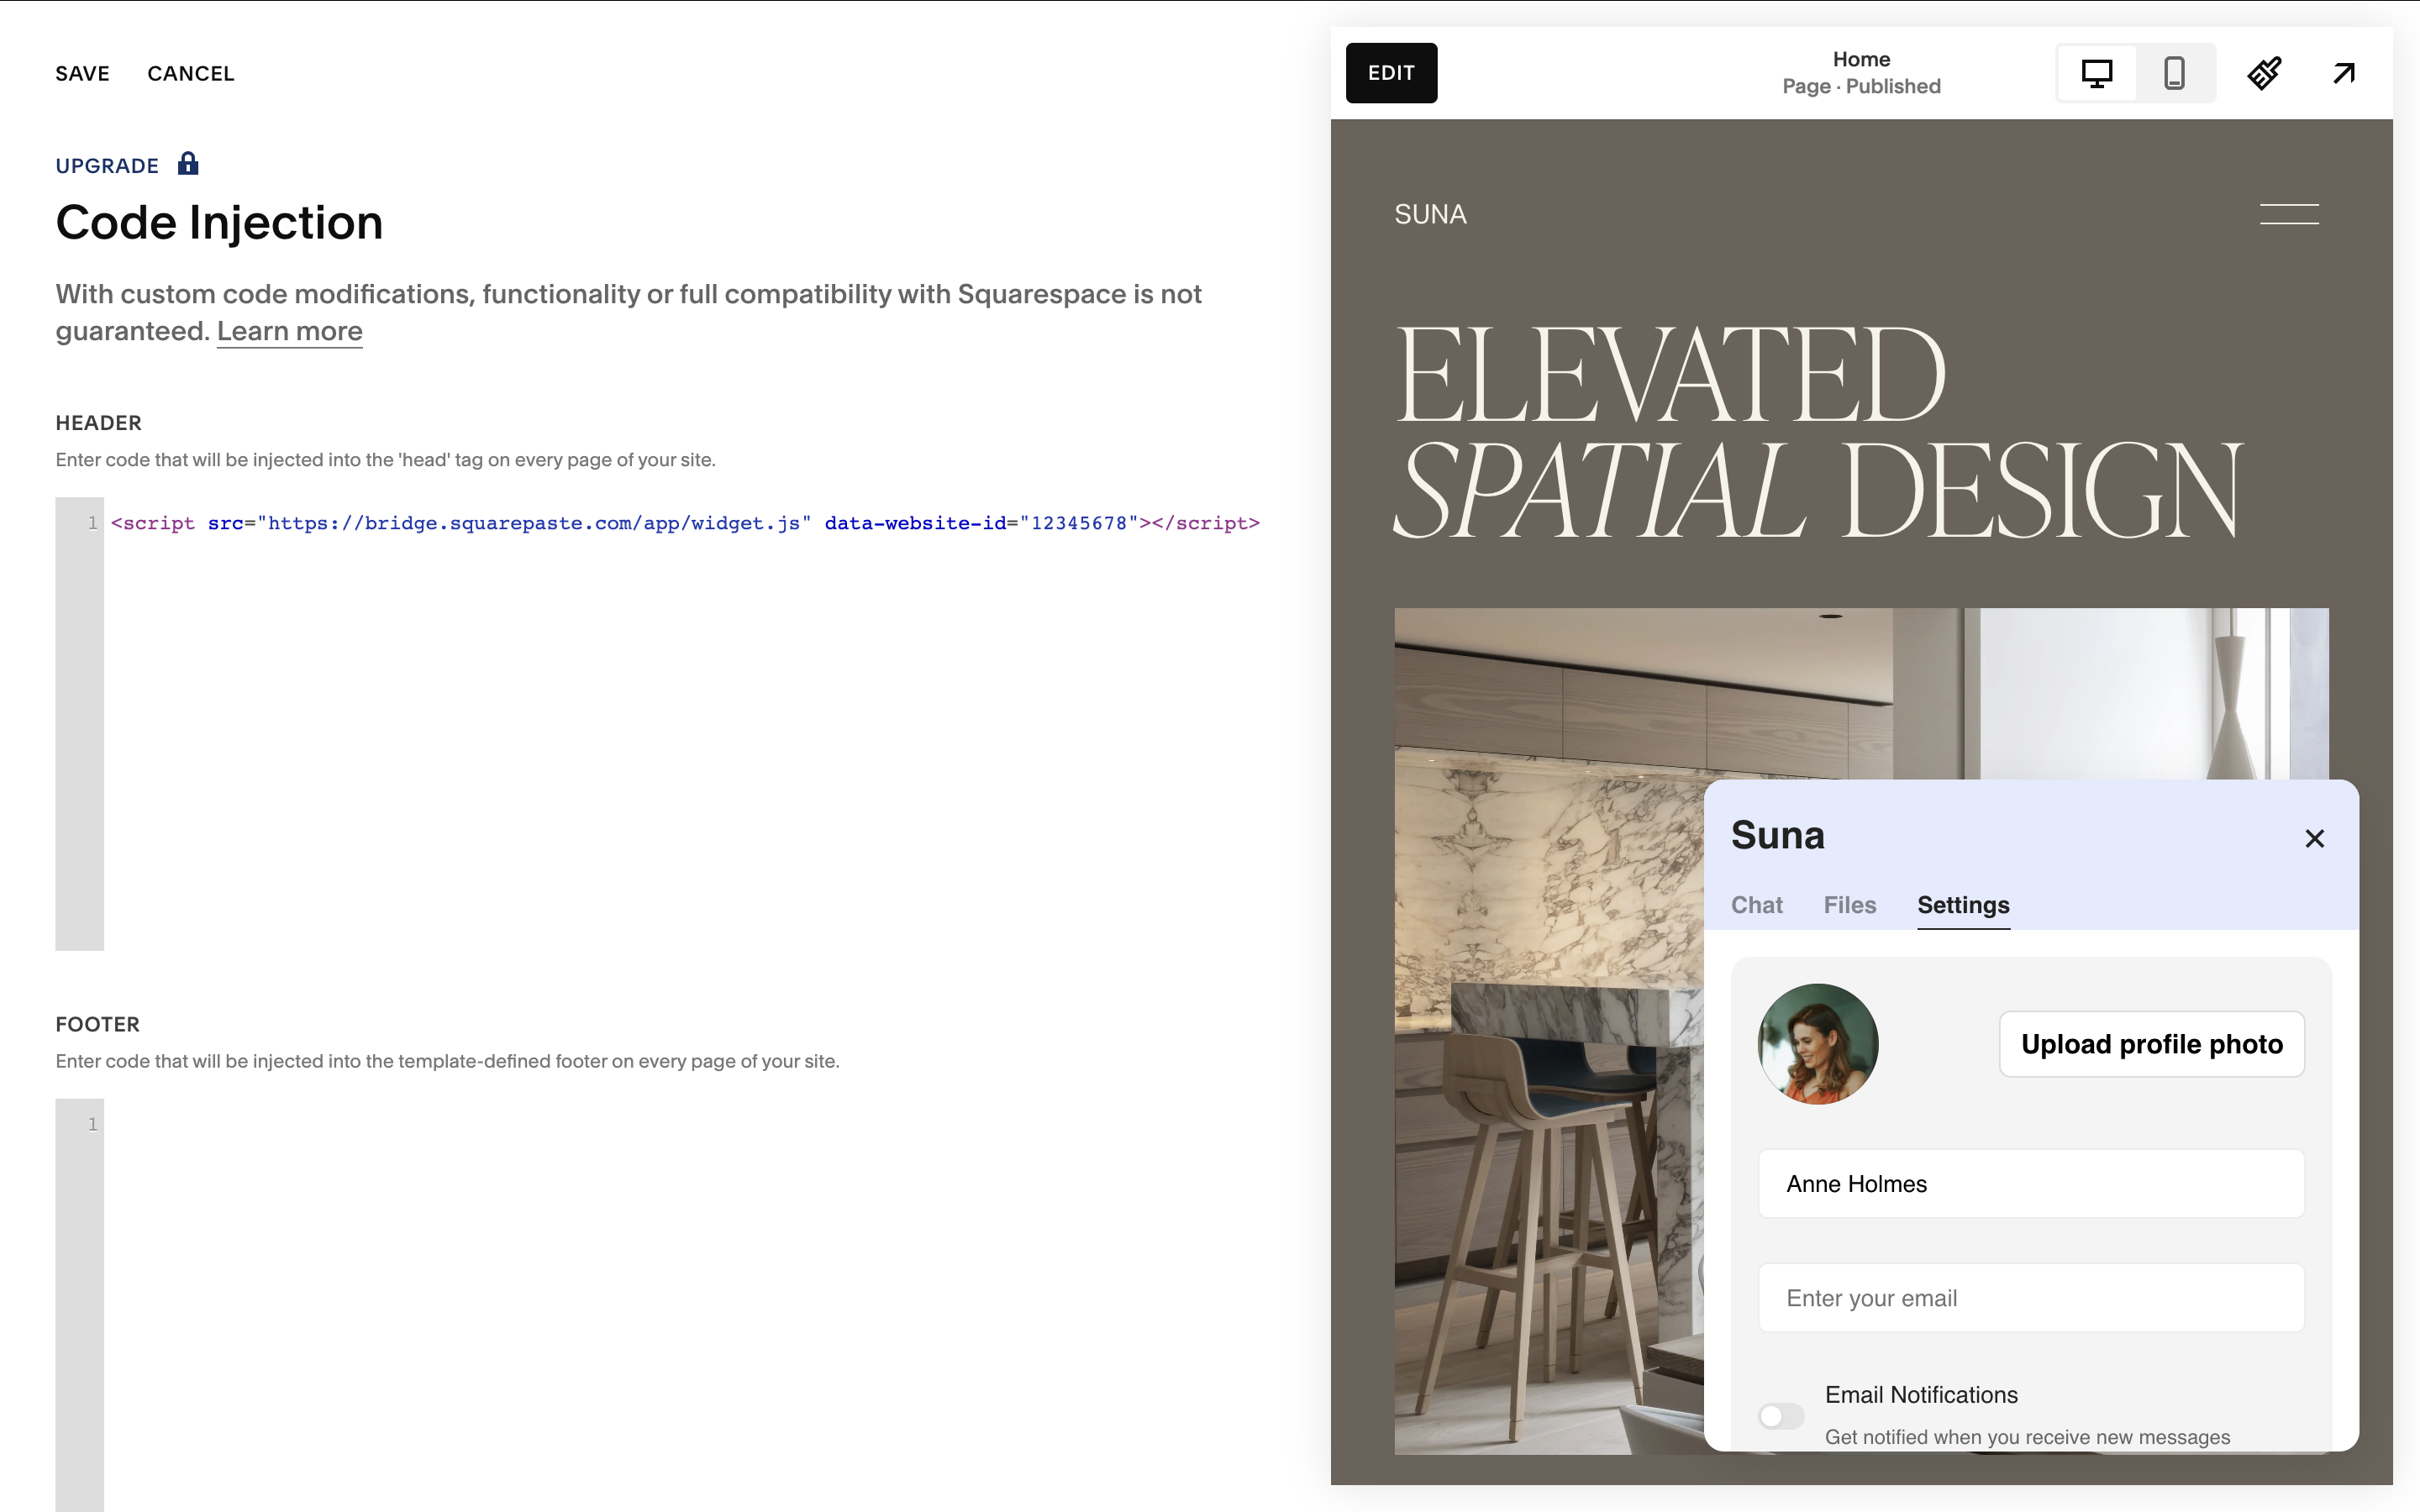Open the published site via the arrow icon
2420x1512 pixels.
coord(2343,73)
